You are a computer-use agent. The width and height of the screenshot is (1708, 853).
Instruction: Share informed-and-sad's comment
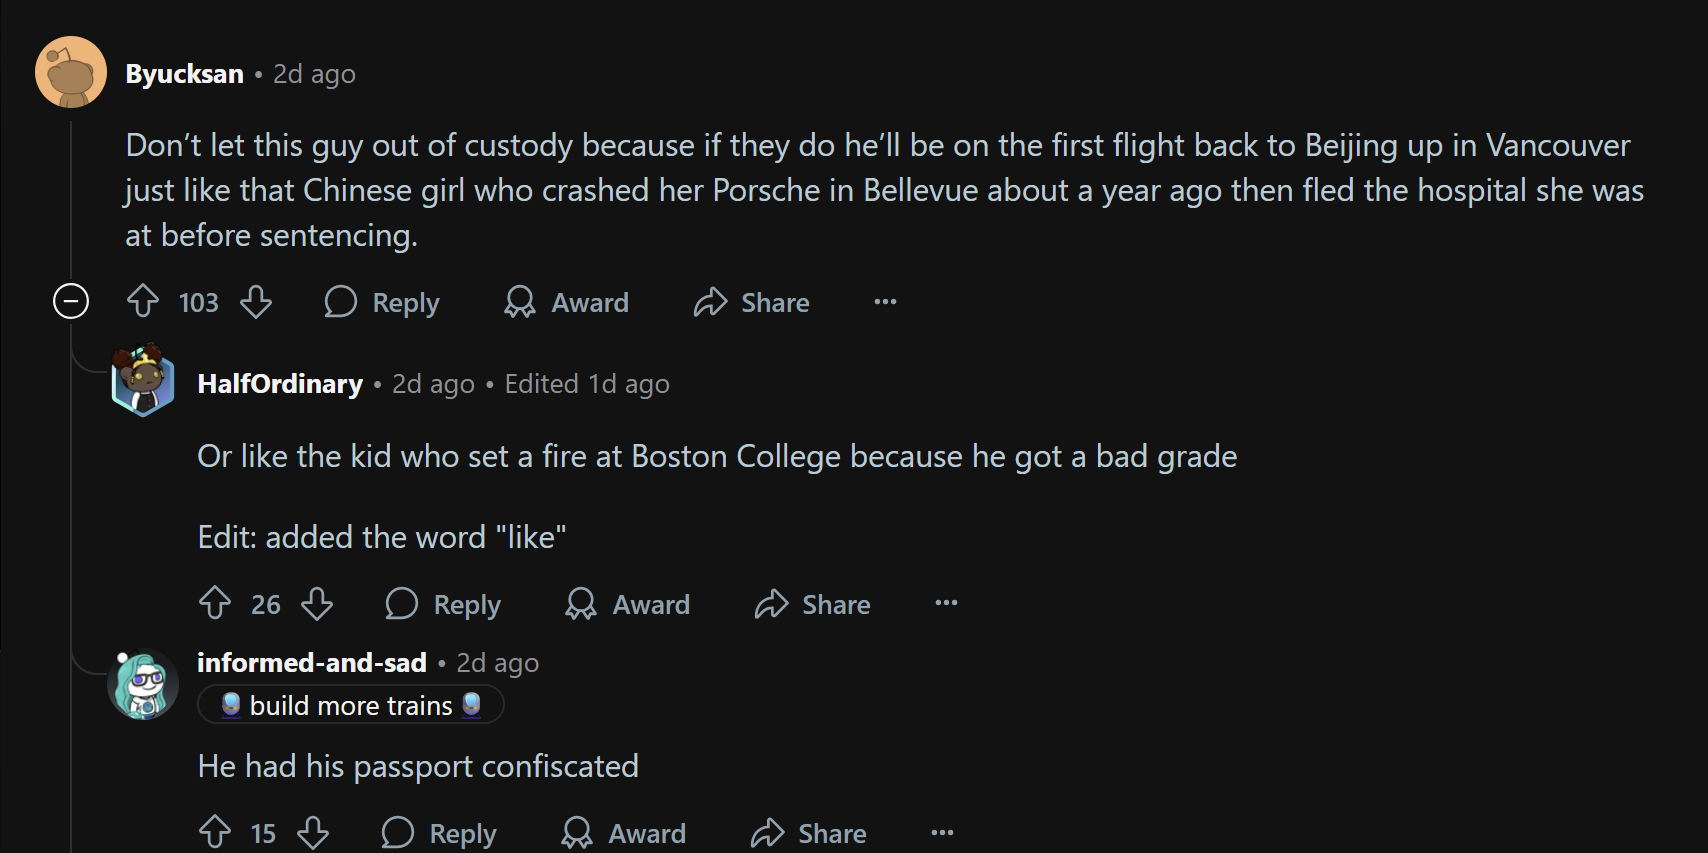pyautogui.click(x=809, y=832)
